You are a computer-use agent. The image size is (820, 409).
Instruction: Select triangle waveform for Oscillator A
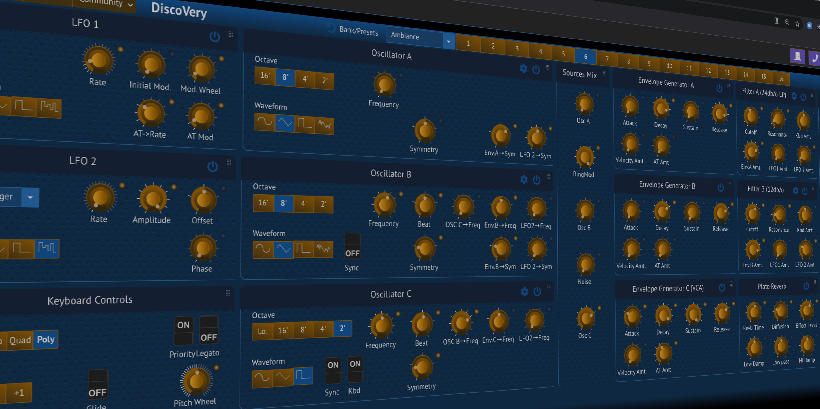[x=284, y=123]
